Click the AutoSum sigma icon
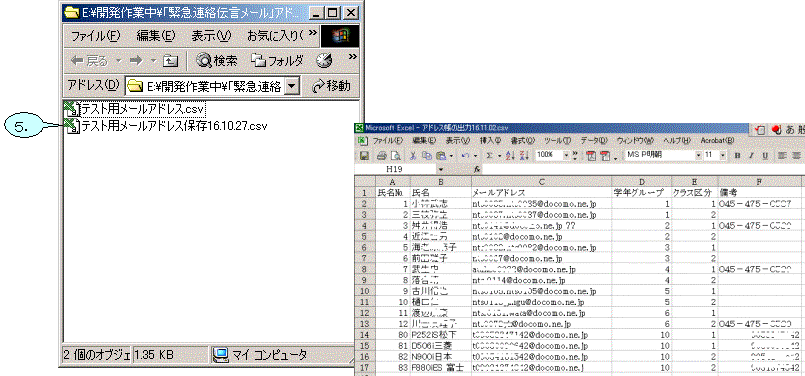 490,155
